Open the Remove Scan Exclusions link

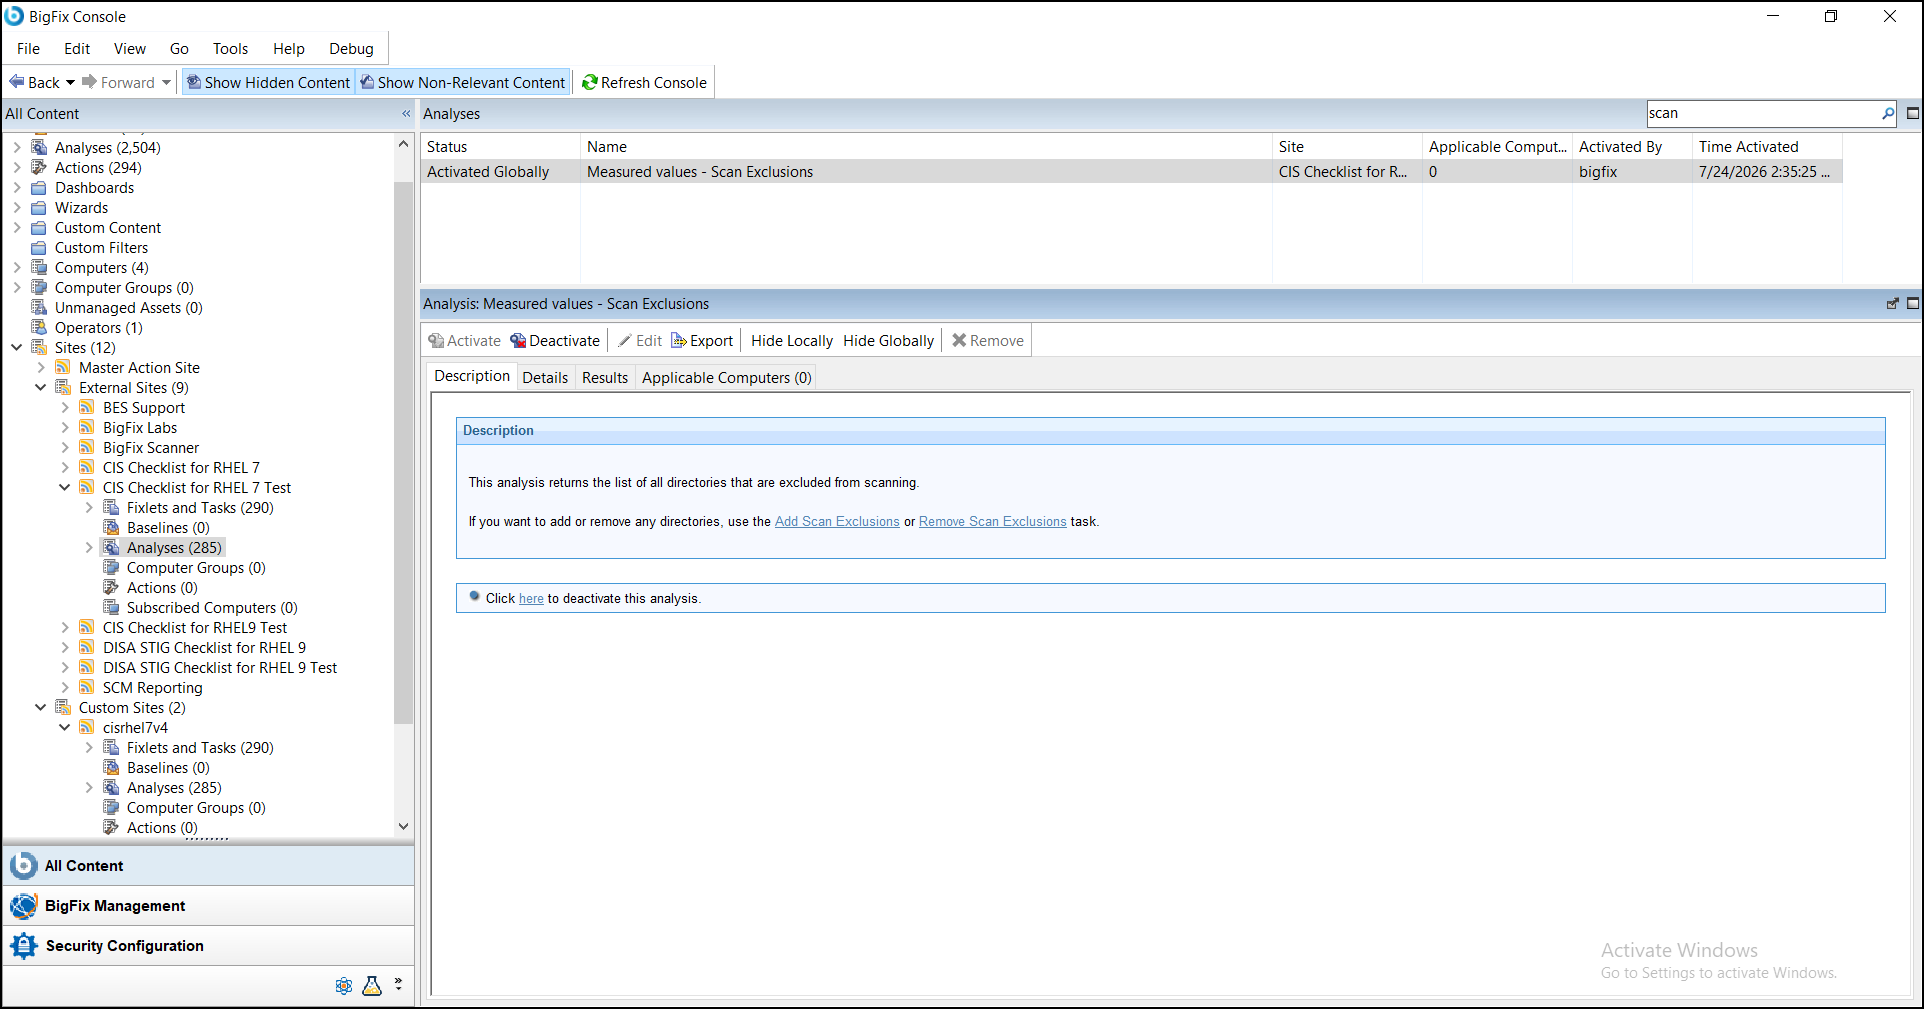point(993,522)
